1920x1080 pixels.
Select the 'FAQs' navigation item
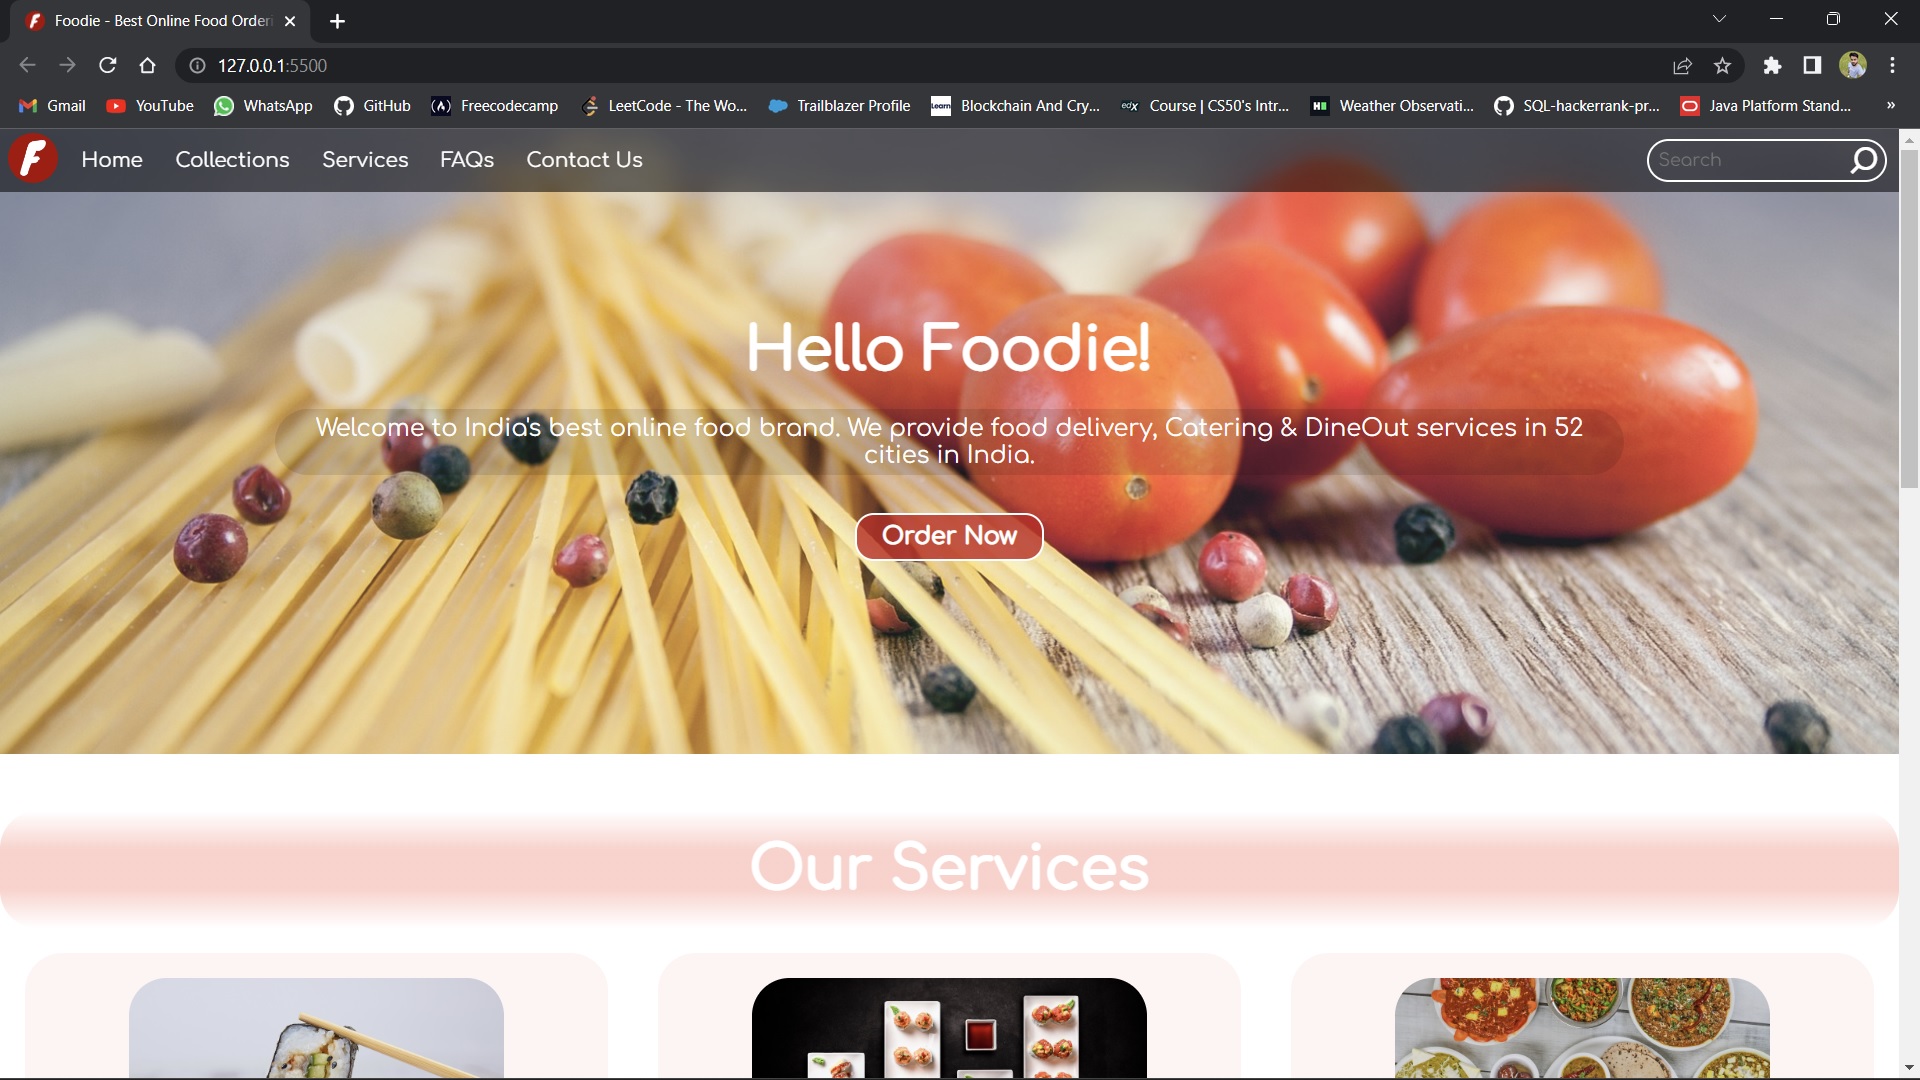pos(468,160)
